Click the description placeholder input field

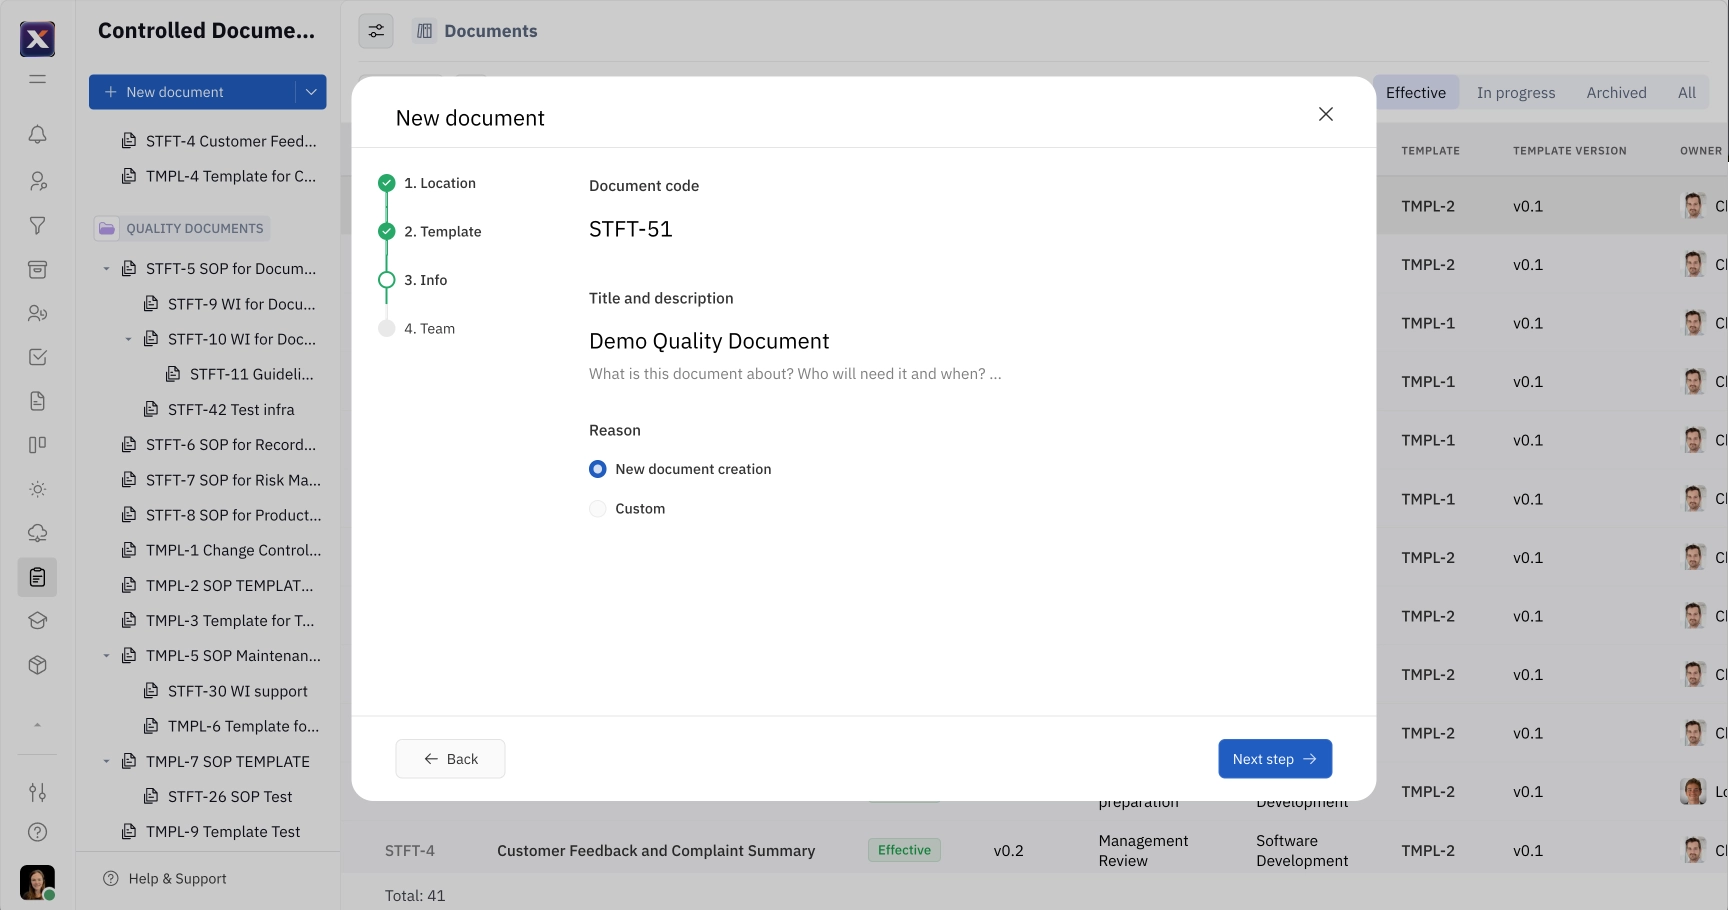tap(795, 373)
